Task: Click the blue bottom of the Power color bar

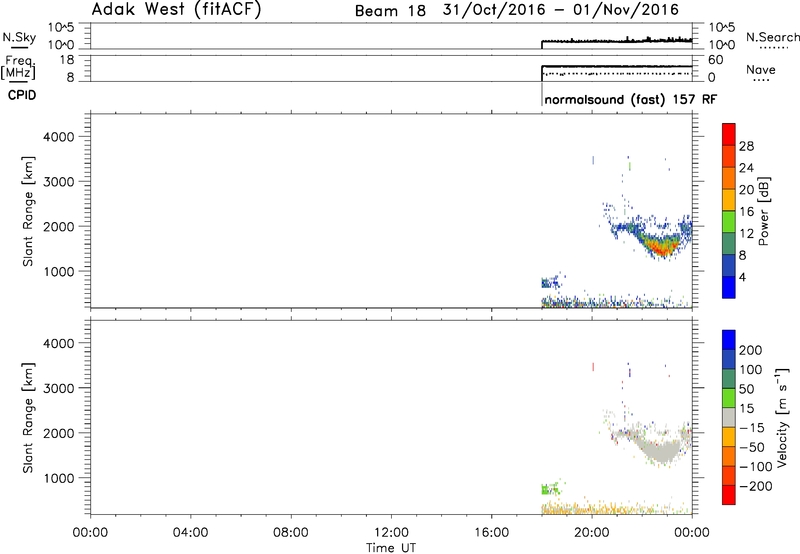Action: [729, 287]
